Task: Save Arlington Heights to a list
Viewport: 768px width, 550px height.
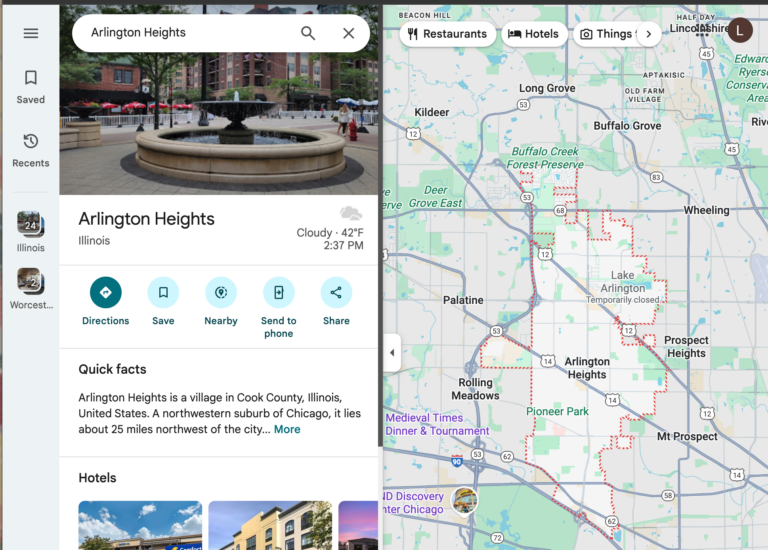Action: pyautogui.click(x=163, y=293)
